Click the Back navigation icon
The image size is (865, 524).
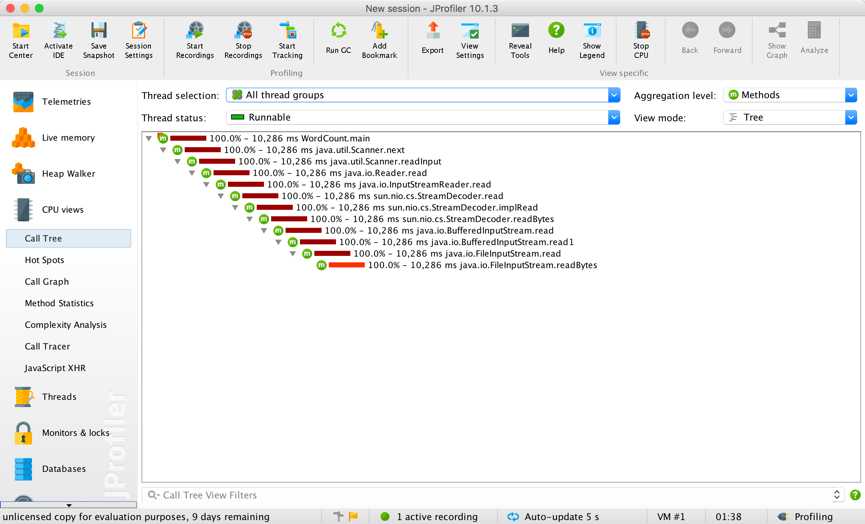click(x=690, y=38)
